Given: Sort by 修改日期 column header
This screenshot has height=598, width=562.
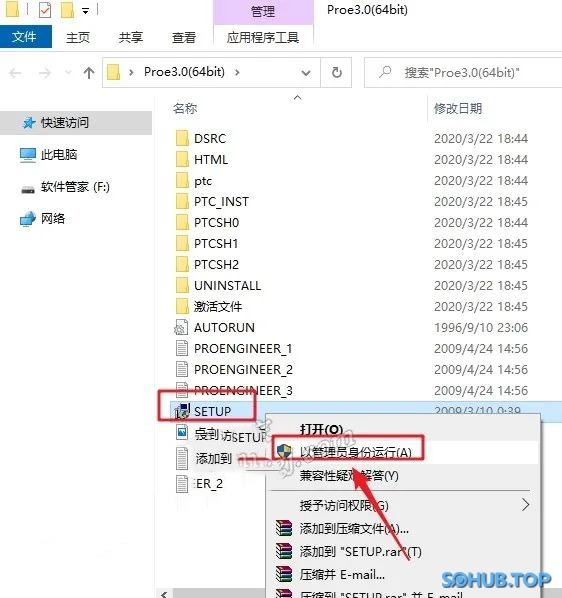Looking at the screenshot, I should click(x=458, y=109).
